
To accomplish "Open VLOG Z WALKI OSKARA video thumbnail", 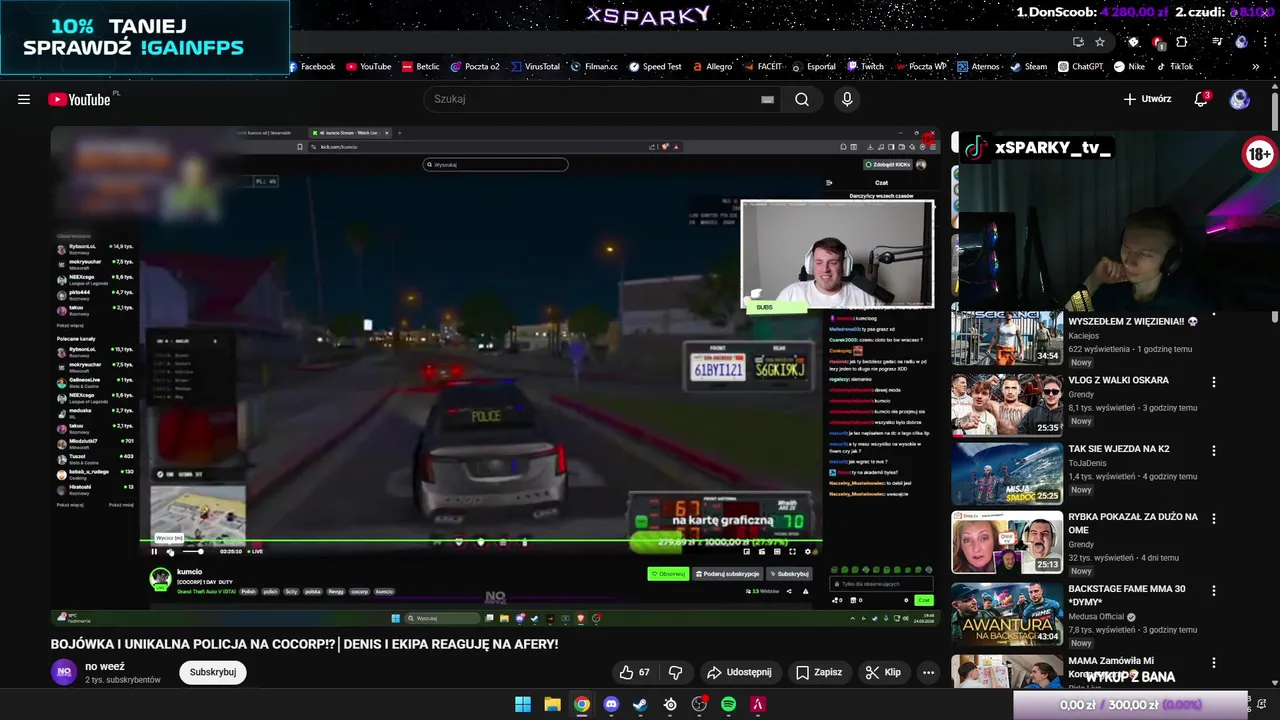I will point(1007,405).
